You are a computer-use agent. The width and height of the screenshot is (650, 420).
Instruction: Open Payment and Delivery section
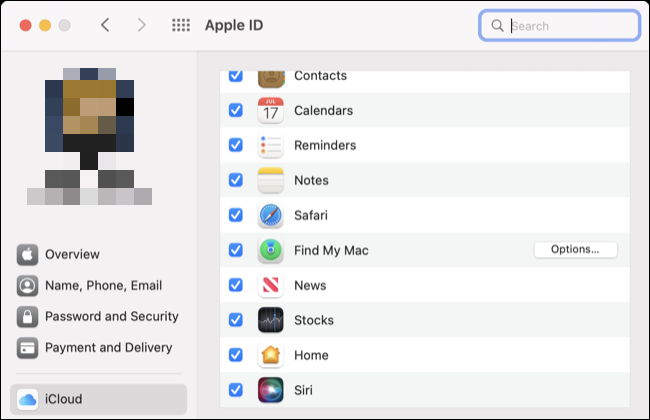coord(109,347)
